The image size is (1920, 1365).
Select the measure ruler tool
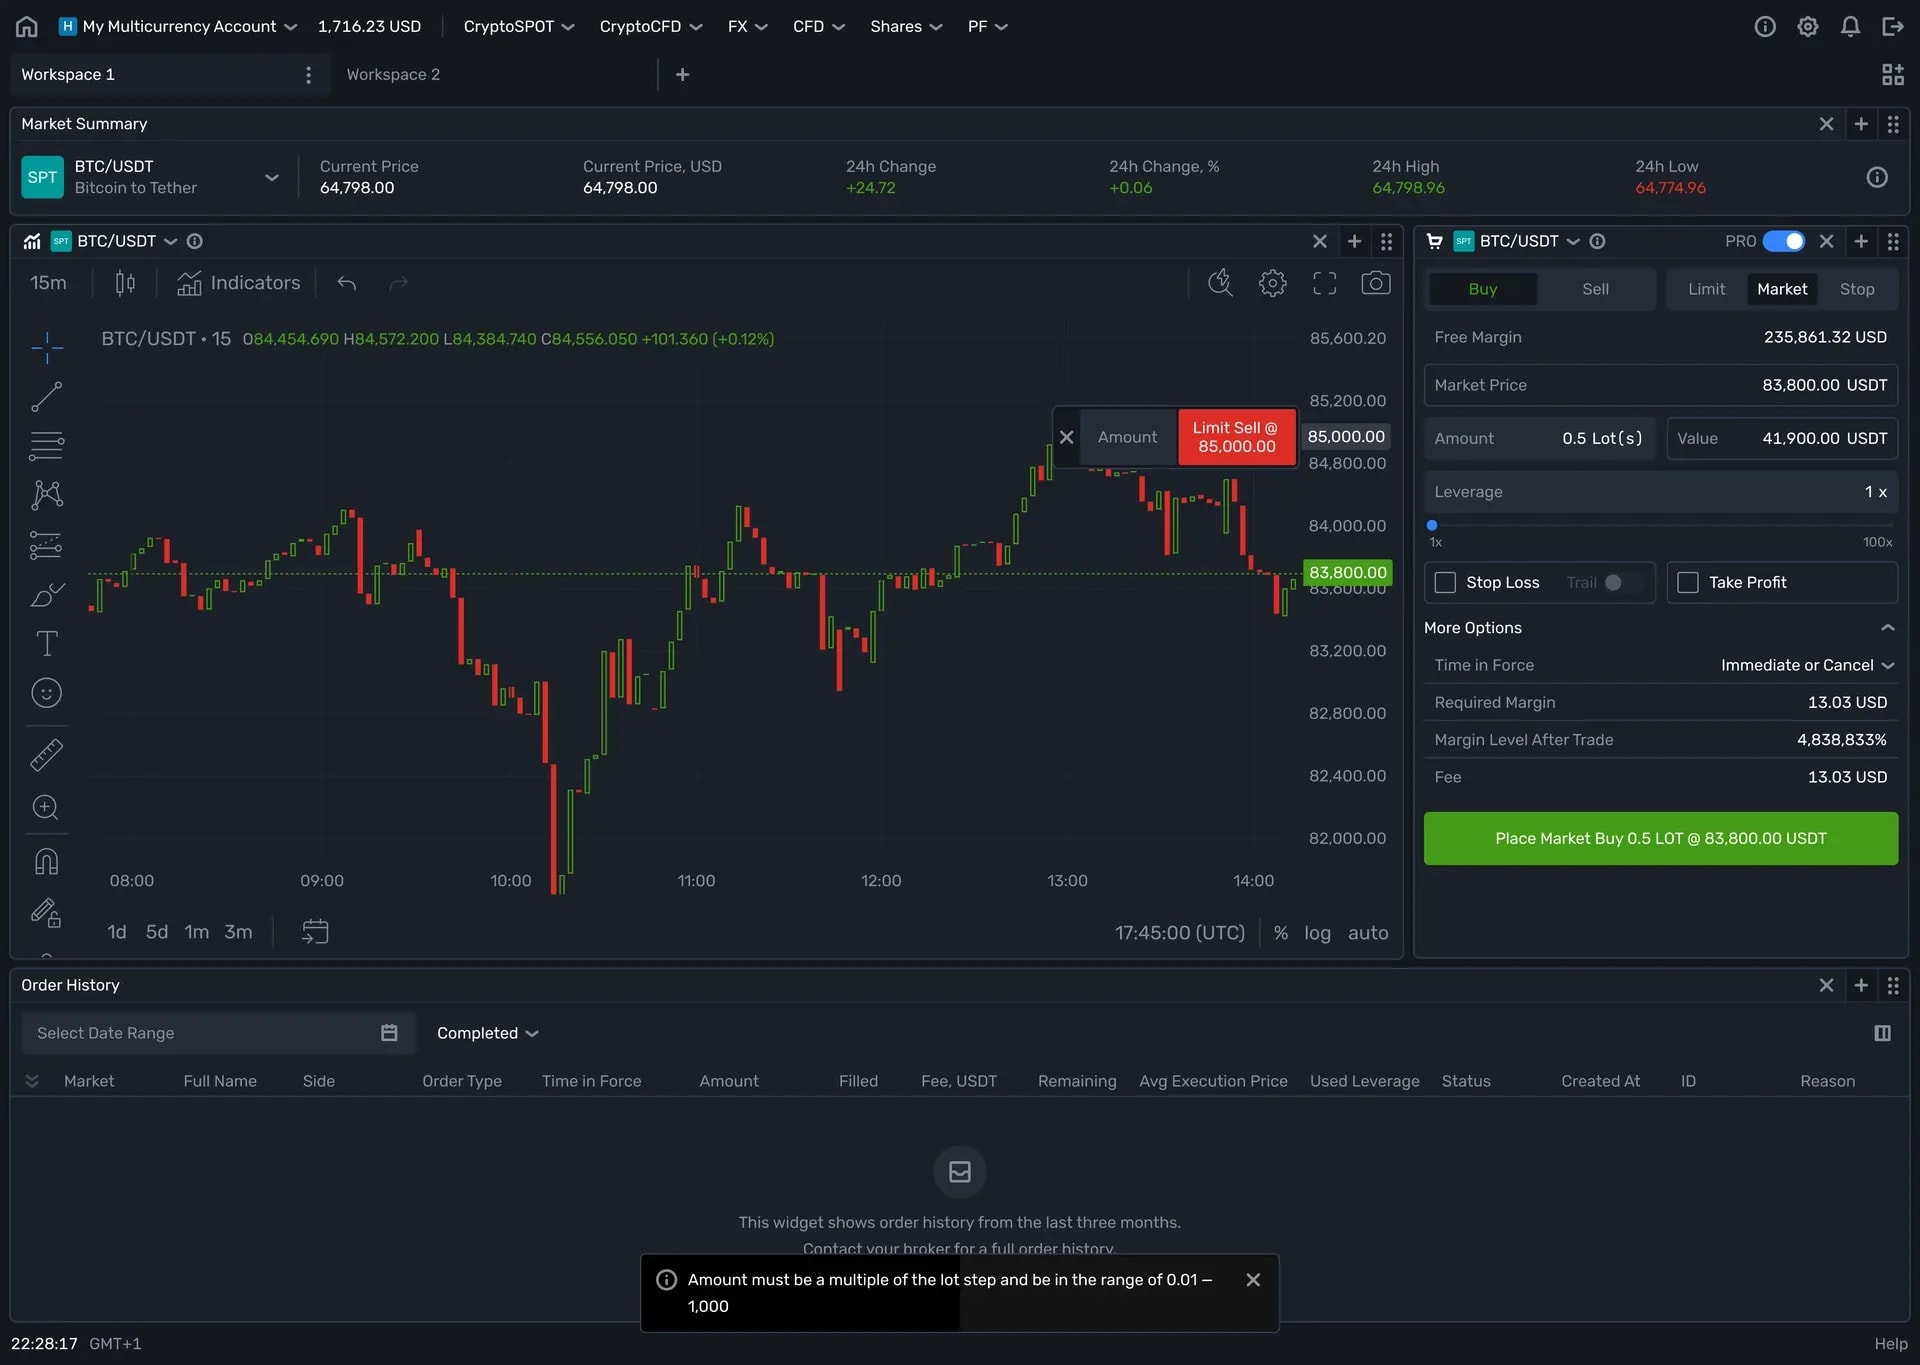(46, 755)
